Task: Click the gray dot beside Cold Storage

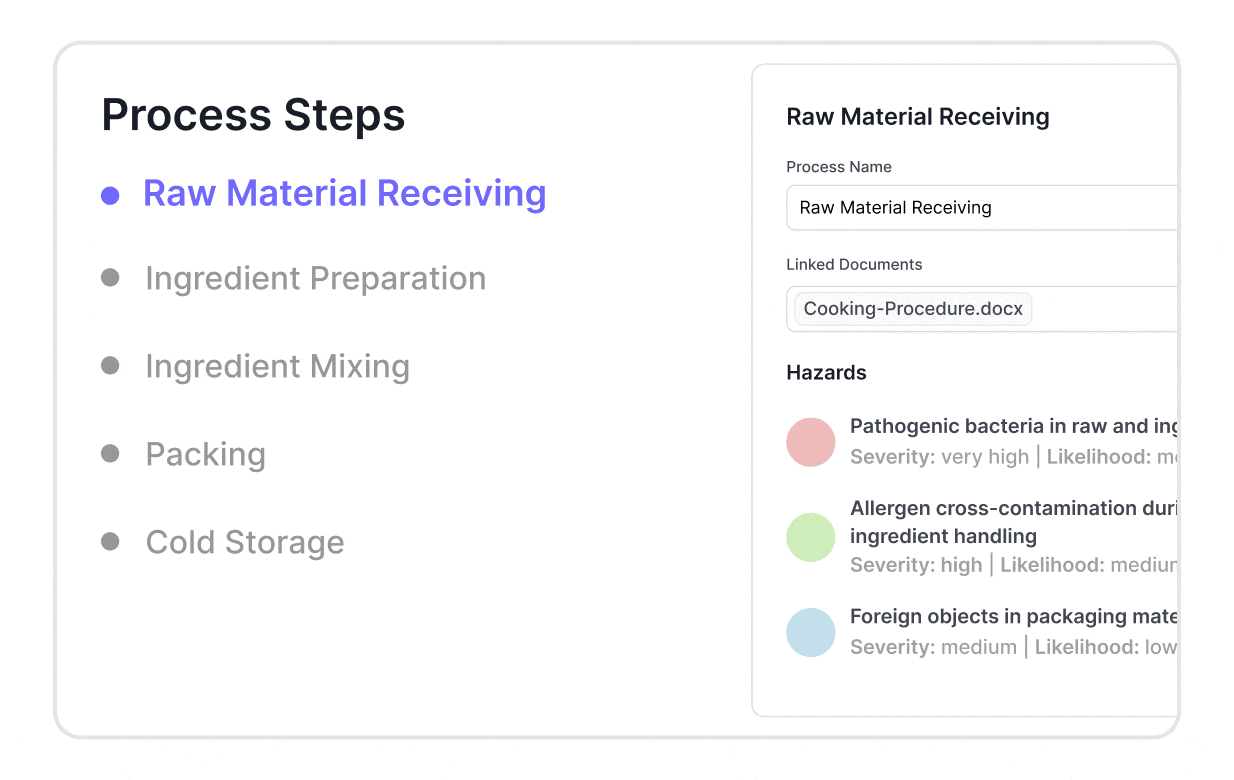Action: [x=110, y=542]
